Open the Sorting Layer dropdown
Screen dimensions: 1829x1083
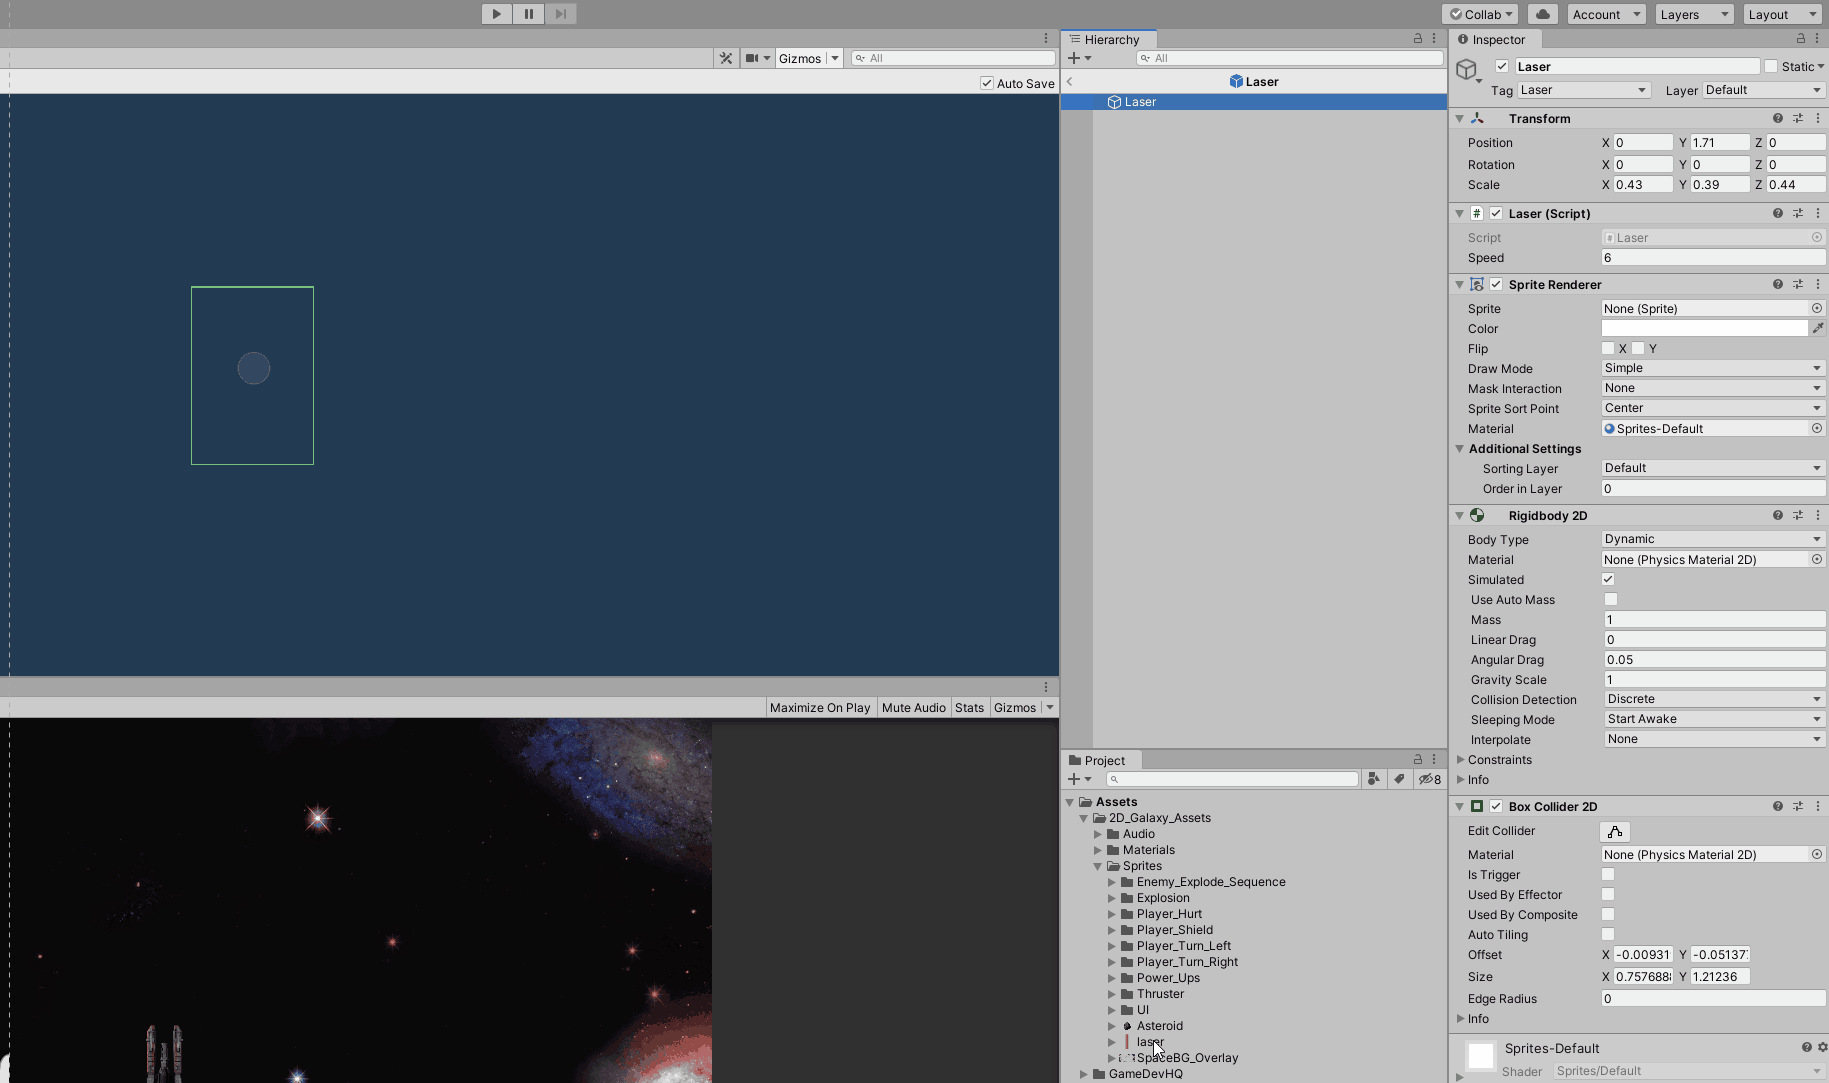point(1713,468)
